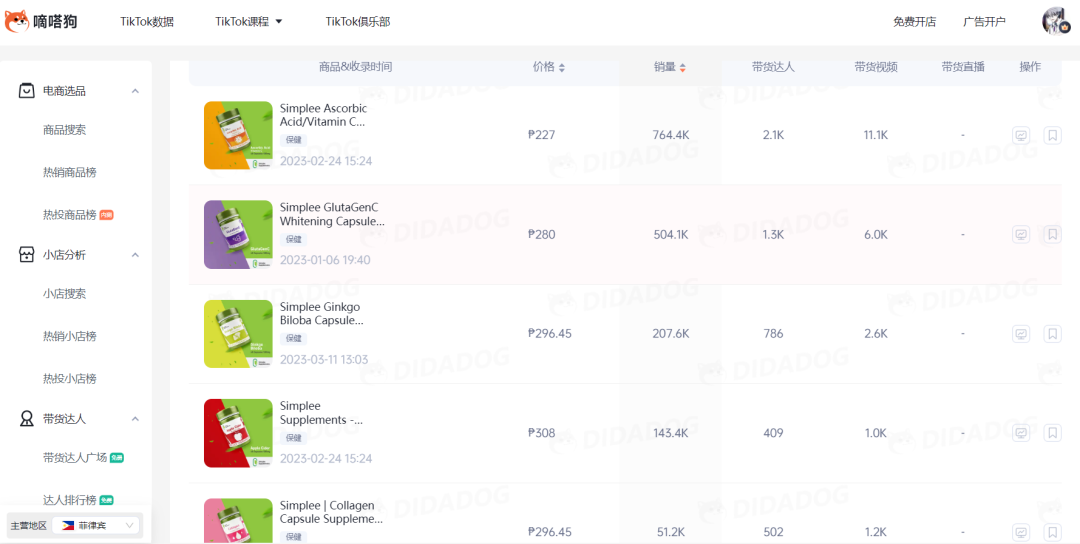Open Simplee Supplements product title

coord(322,412)
